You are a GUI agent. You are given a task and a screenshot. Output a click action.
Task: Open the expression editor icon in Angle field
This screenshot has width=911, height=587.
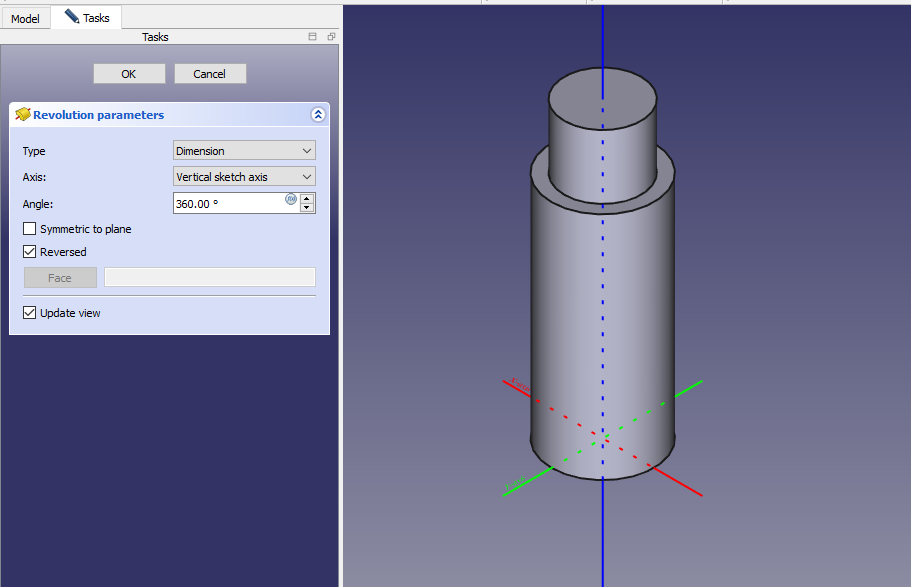tap(291, 199)
